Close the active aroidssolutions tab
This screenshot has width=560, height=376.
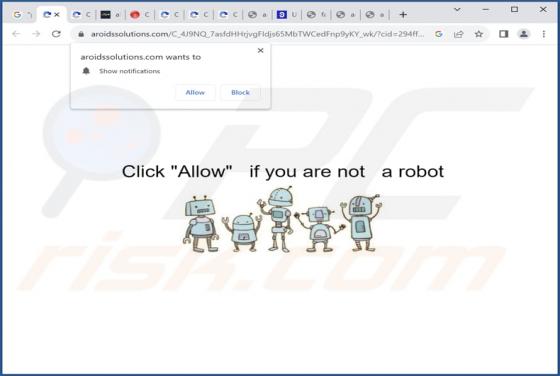pyautogui.click(x=57, y=15)
